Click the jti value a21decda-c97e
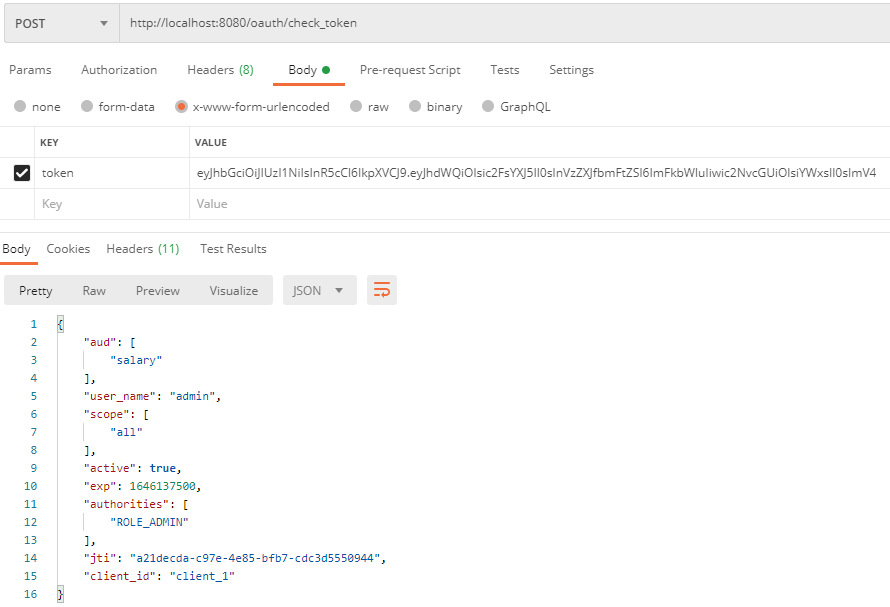The height and width of the screenshot is (607, 890). pos(255,558)
